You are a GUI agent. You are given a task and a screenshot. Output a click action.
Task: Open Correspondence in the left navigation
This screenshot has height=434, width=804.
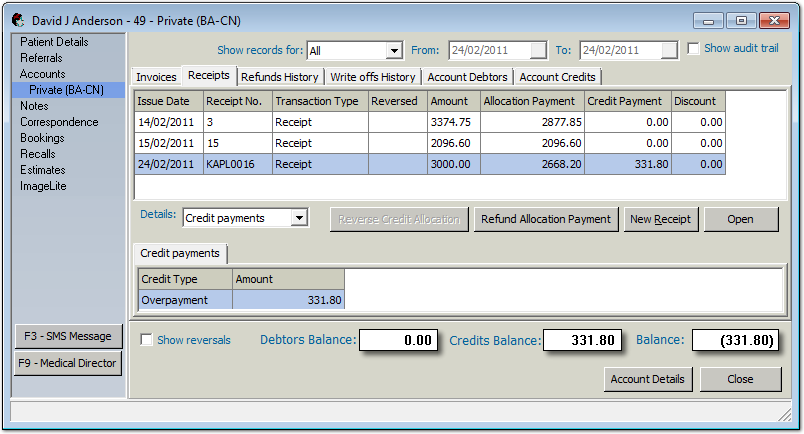click(59, 122)
